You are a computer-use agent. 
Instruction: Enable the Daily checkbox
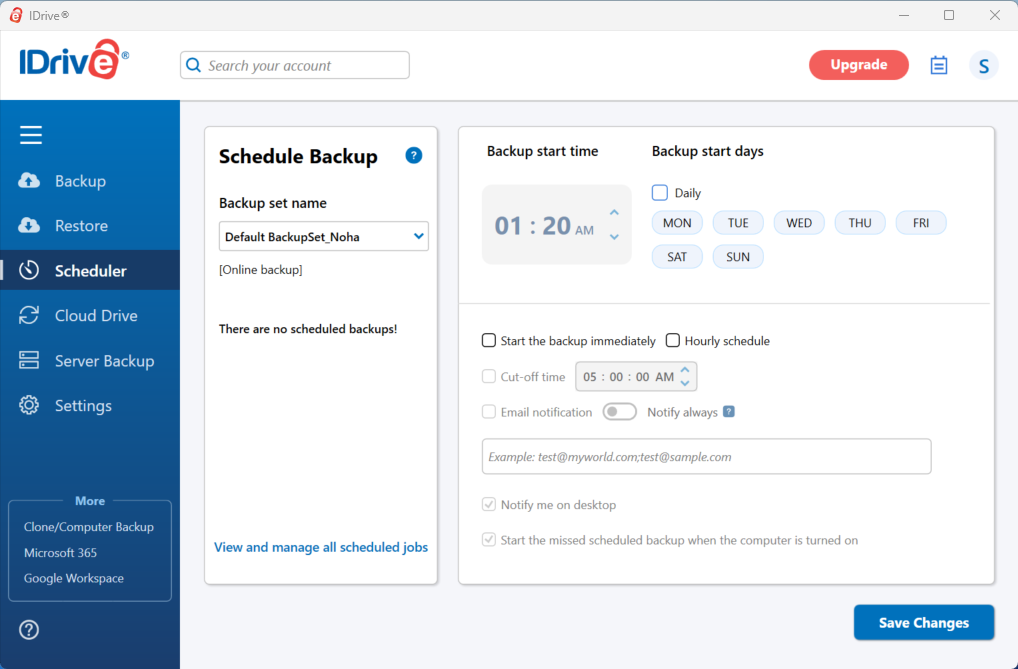coord(660,193)
